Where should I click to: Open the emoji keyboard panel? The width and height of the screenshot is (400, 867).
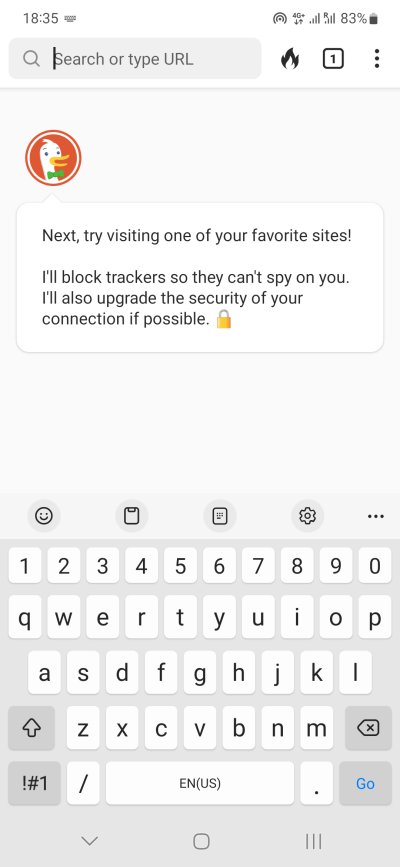44,516
